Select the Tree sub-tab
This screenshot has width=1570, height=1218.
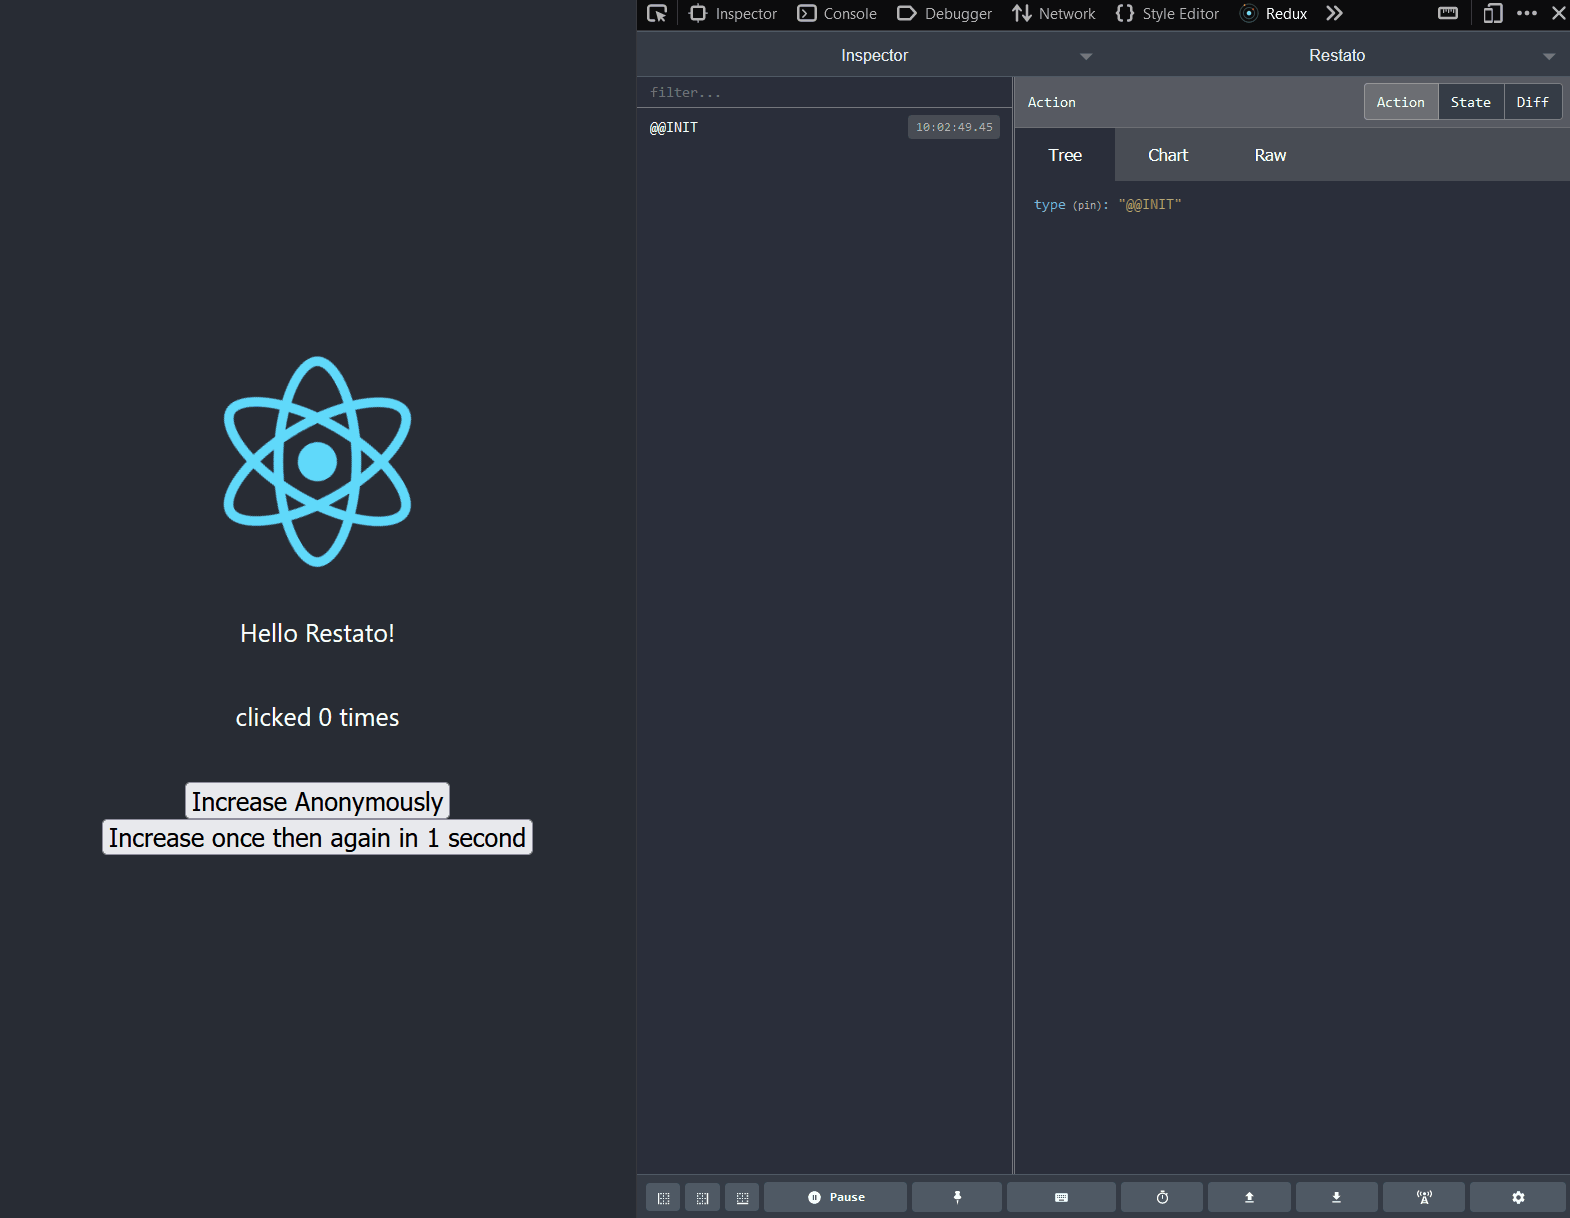click(x=1065, y=155)
